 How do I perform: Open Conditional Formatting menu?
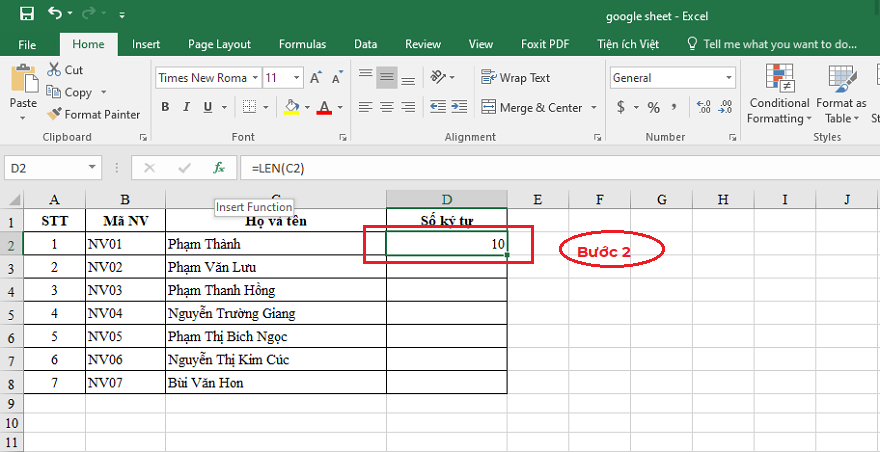pyautogui.click(x=779, y=96)
